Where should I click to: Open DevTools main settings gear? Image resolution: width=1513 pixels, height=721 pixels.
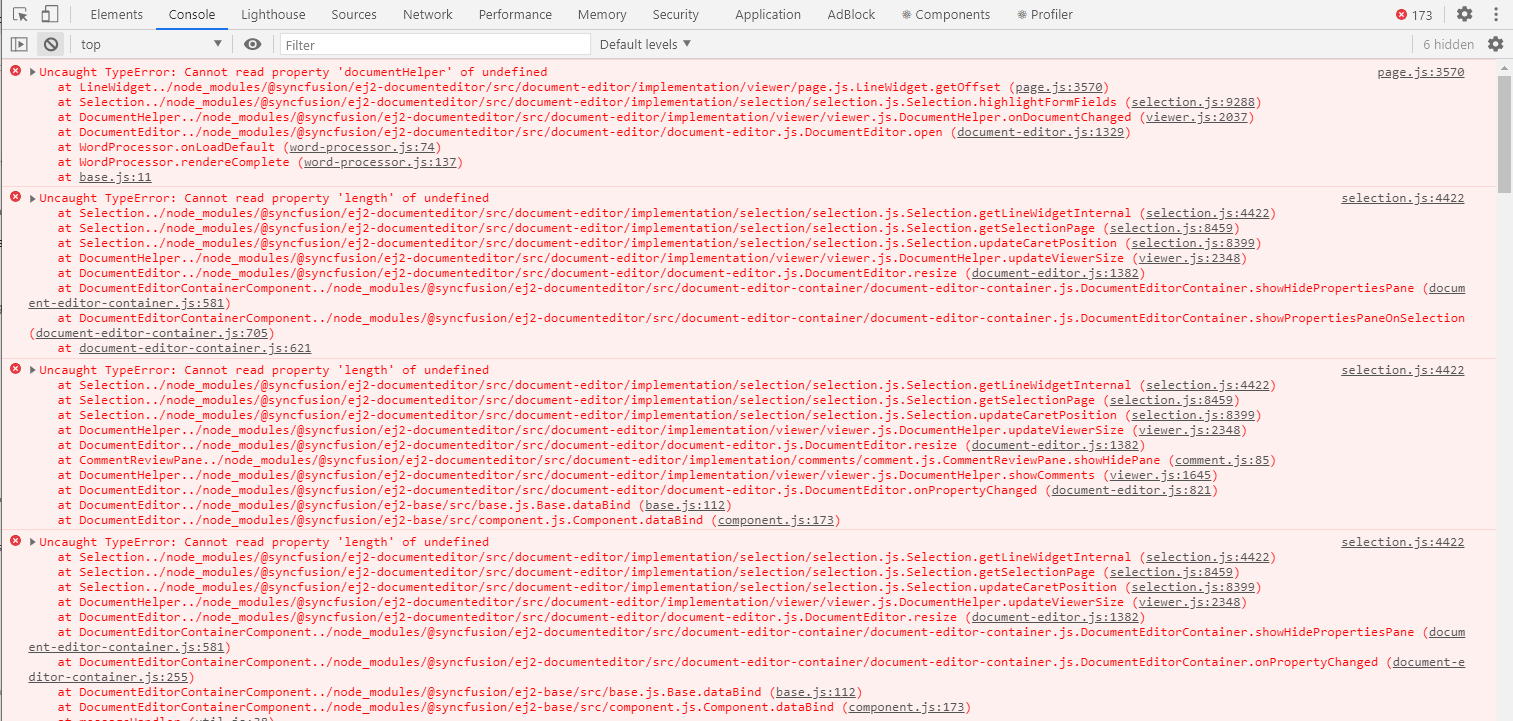(1464, 14)
